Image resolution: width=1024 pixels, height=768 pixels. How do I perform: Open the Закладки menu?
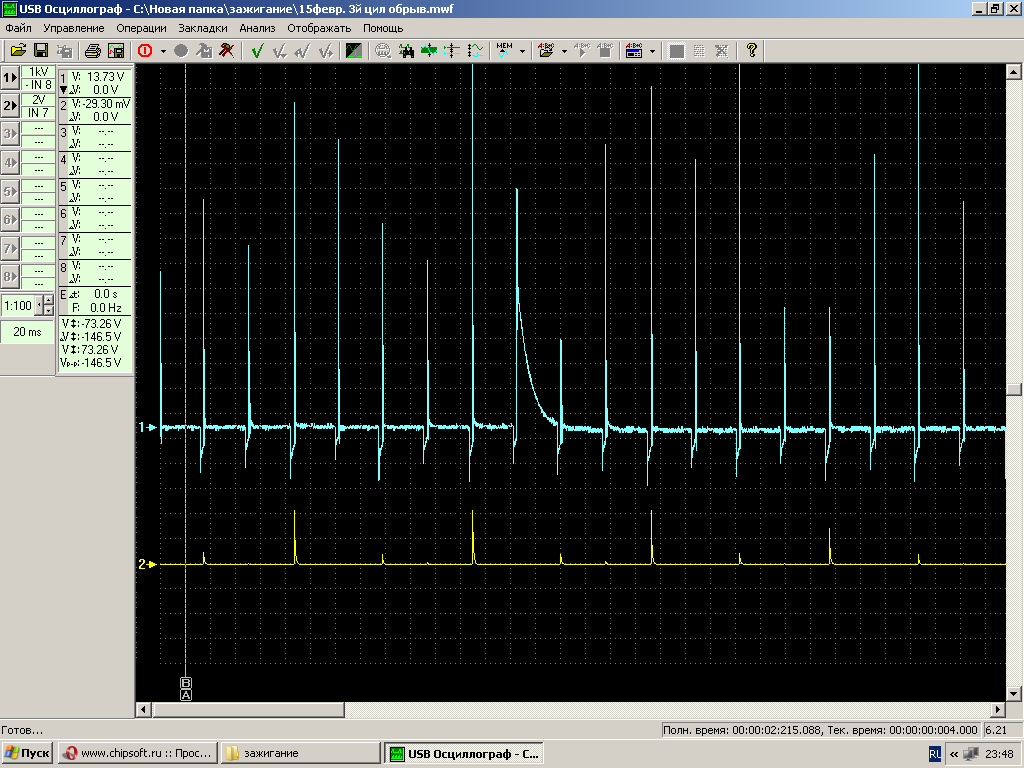click(203, 28)
